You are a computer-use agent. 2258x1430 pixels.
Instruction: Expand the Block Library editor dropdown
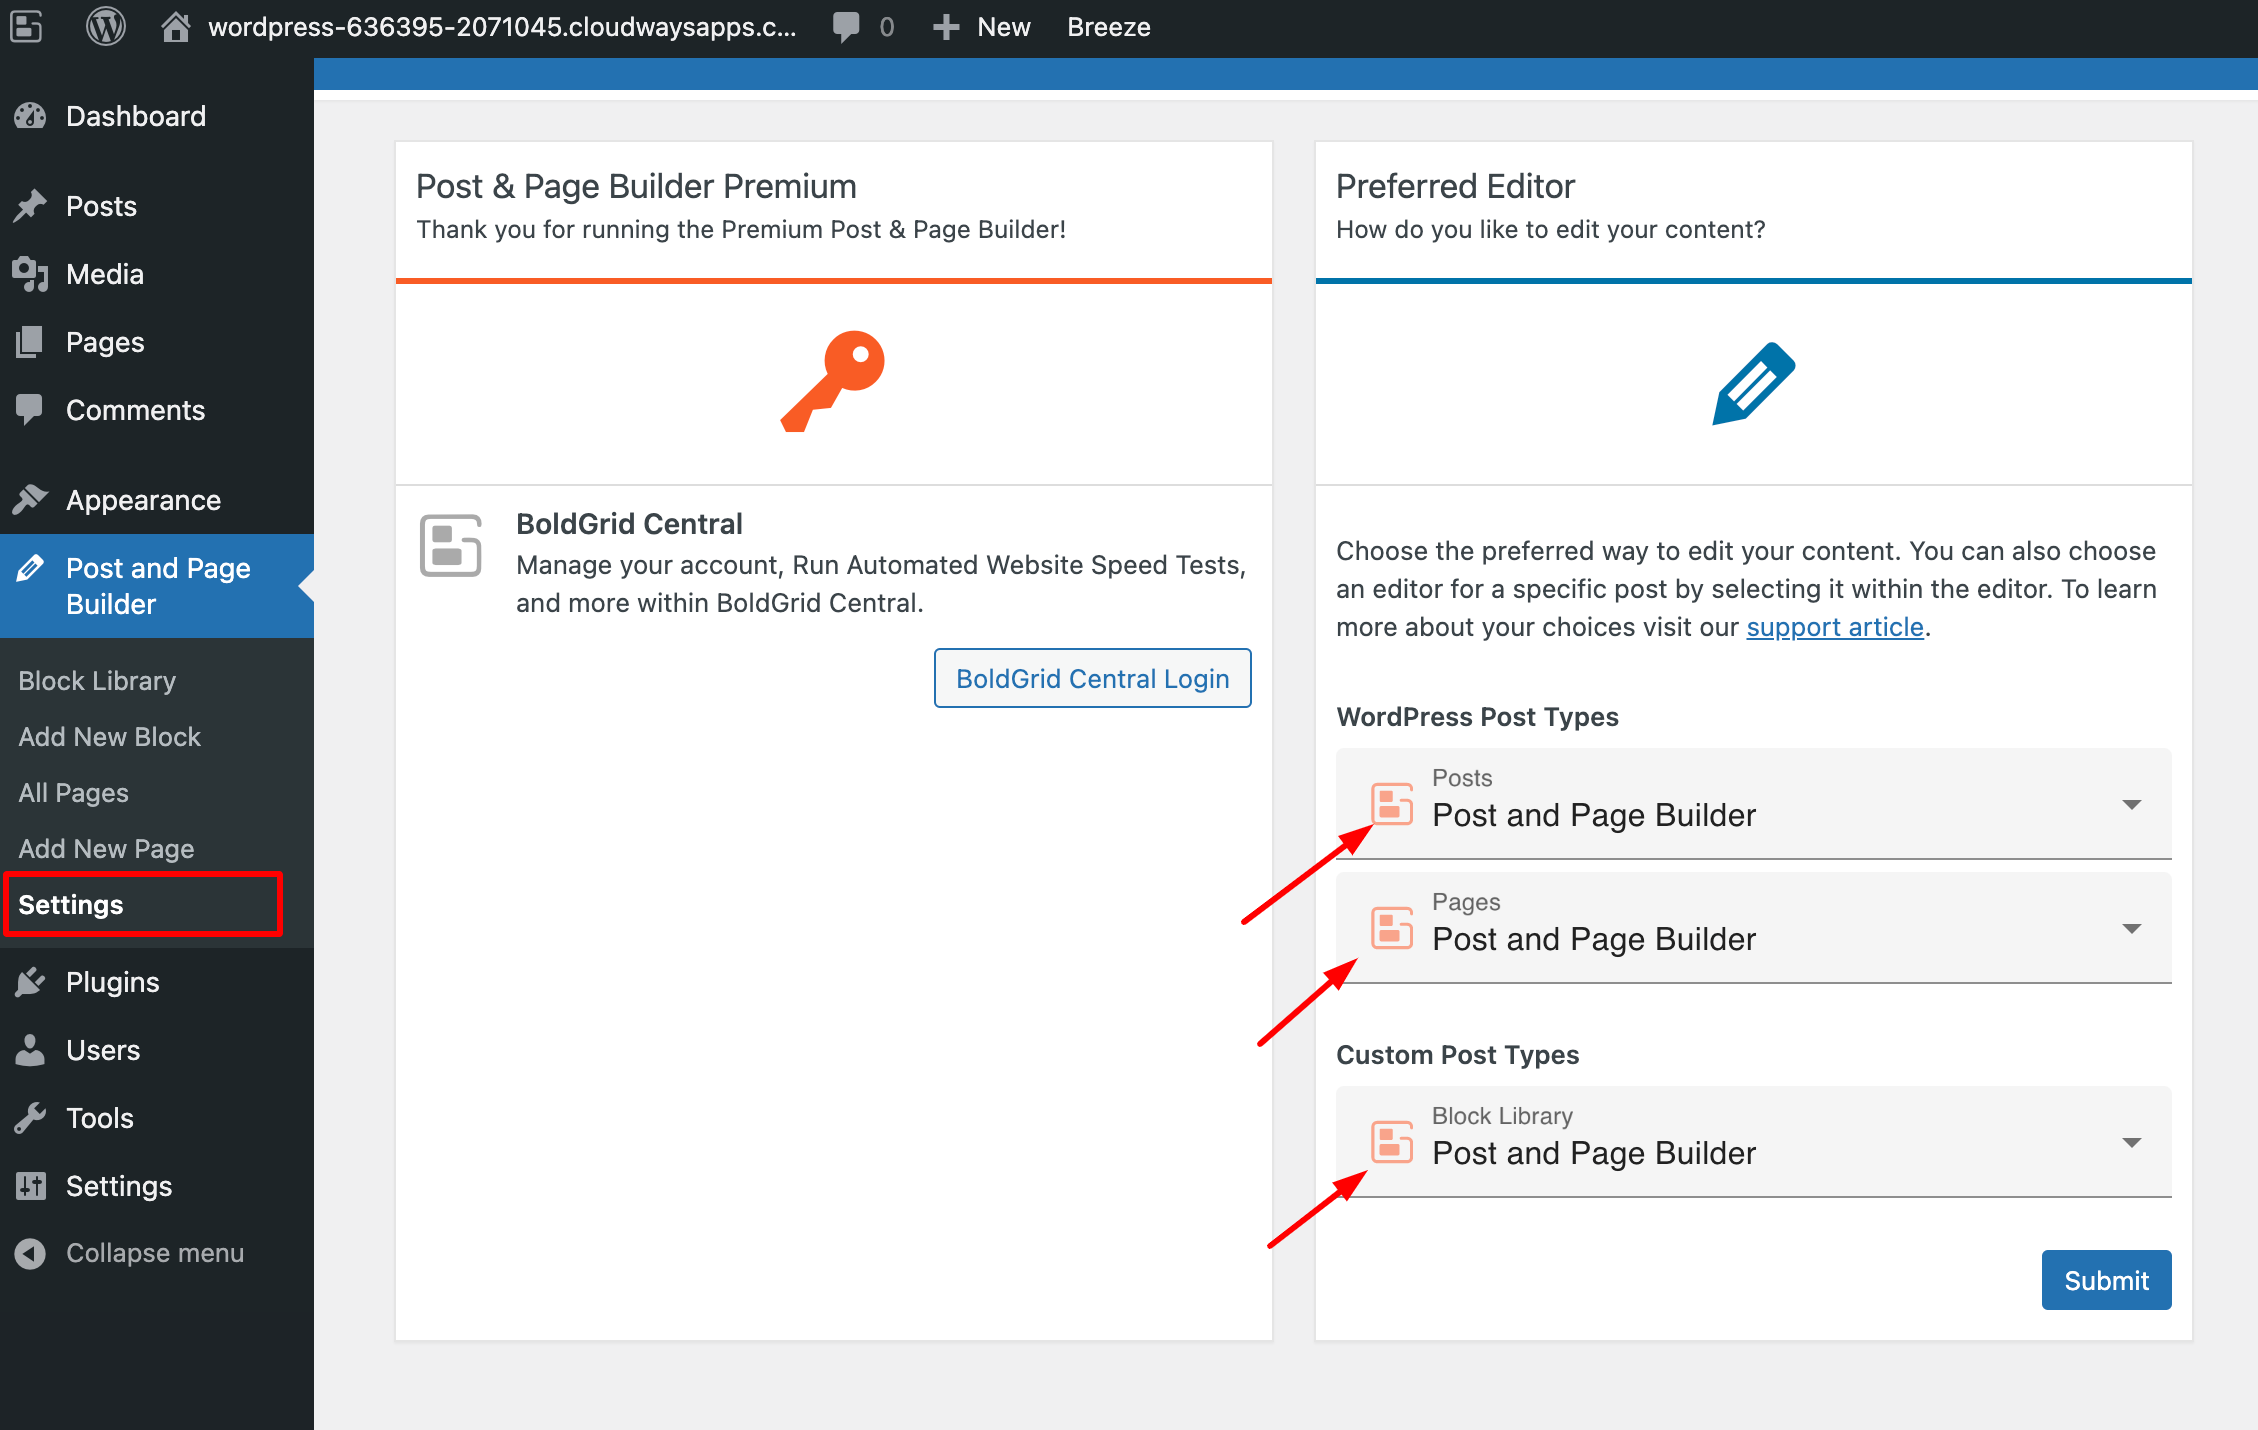click(x=1753, y=1142)
